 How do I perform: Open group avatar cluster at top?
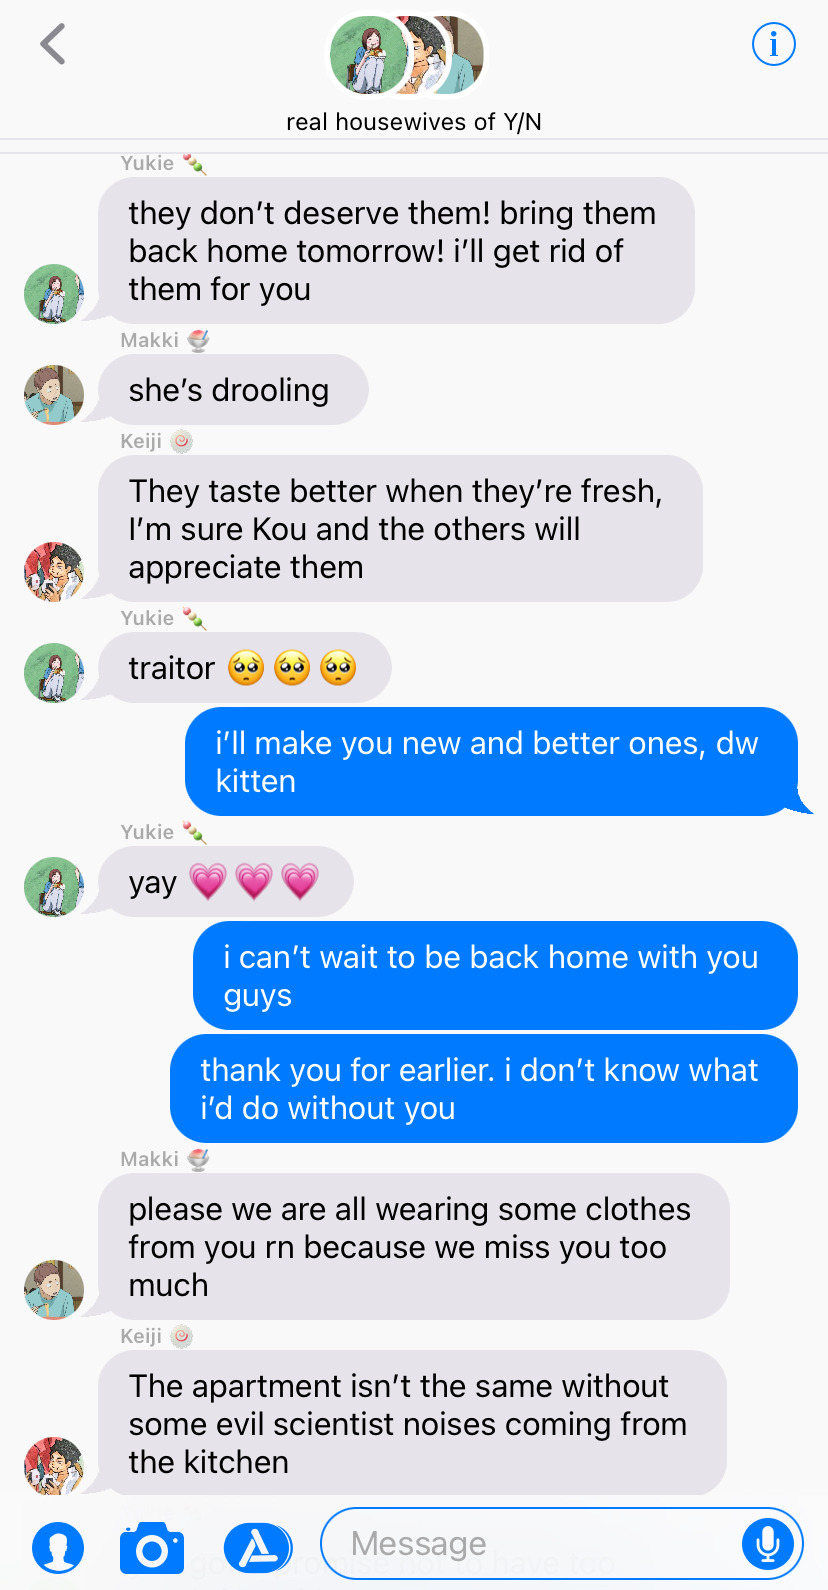coord(407,55)
